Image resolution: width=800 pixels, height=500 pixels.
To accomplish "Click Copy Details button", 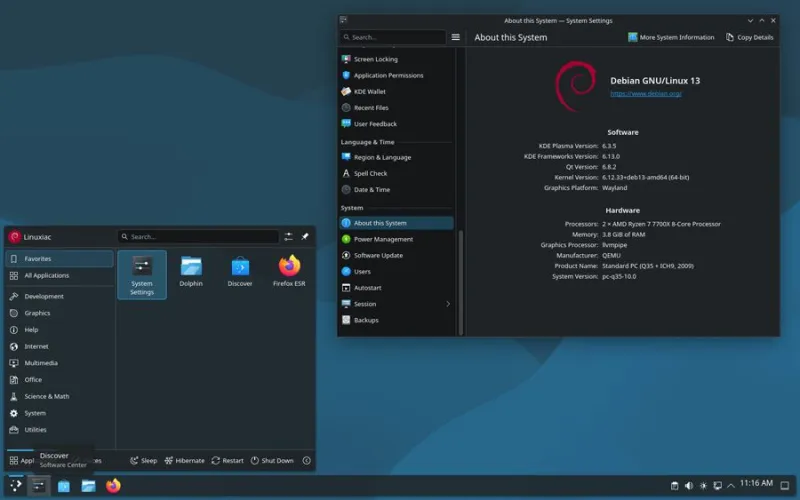I will pyautogui.click(x=749, y=37).
